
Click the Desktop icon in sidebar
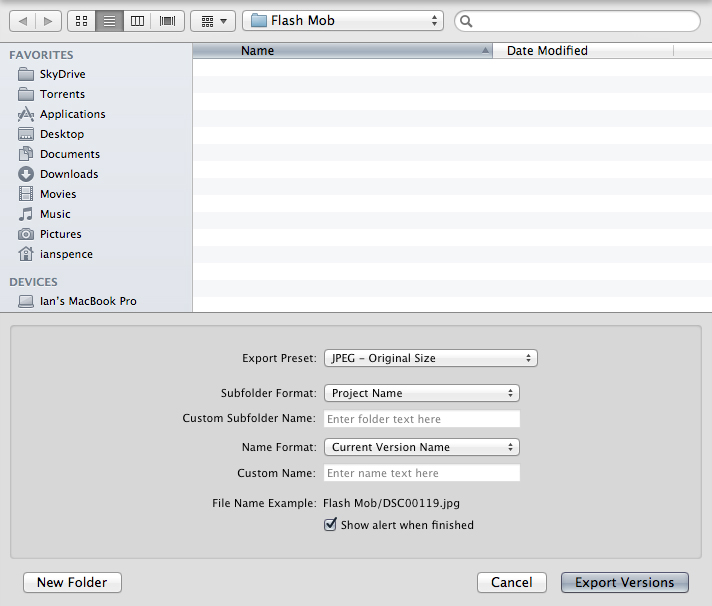coord(26,134)
